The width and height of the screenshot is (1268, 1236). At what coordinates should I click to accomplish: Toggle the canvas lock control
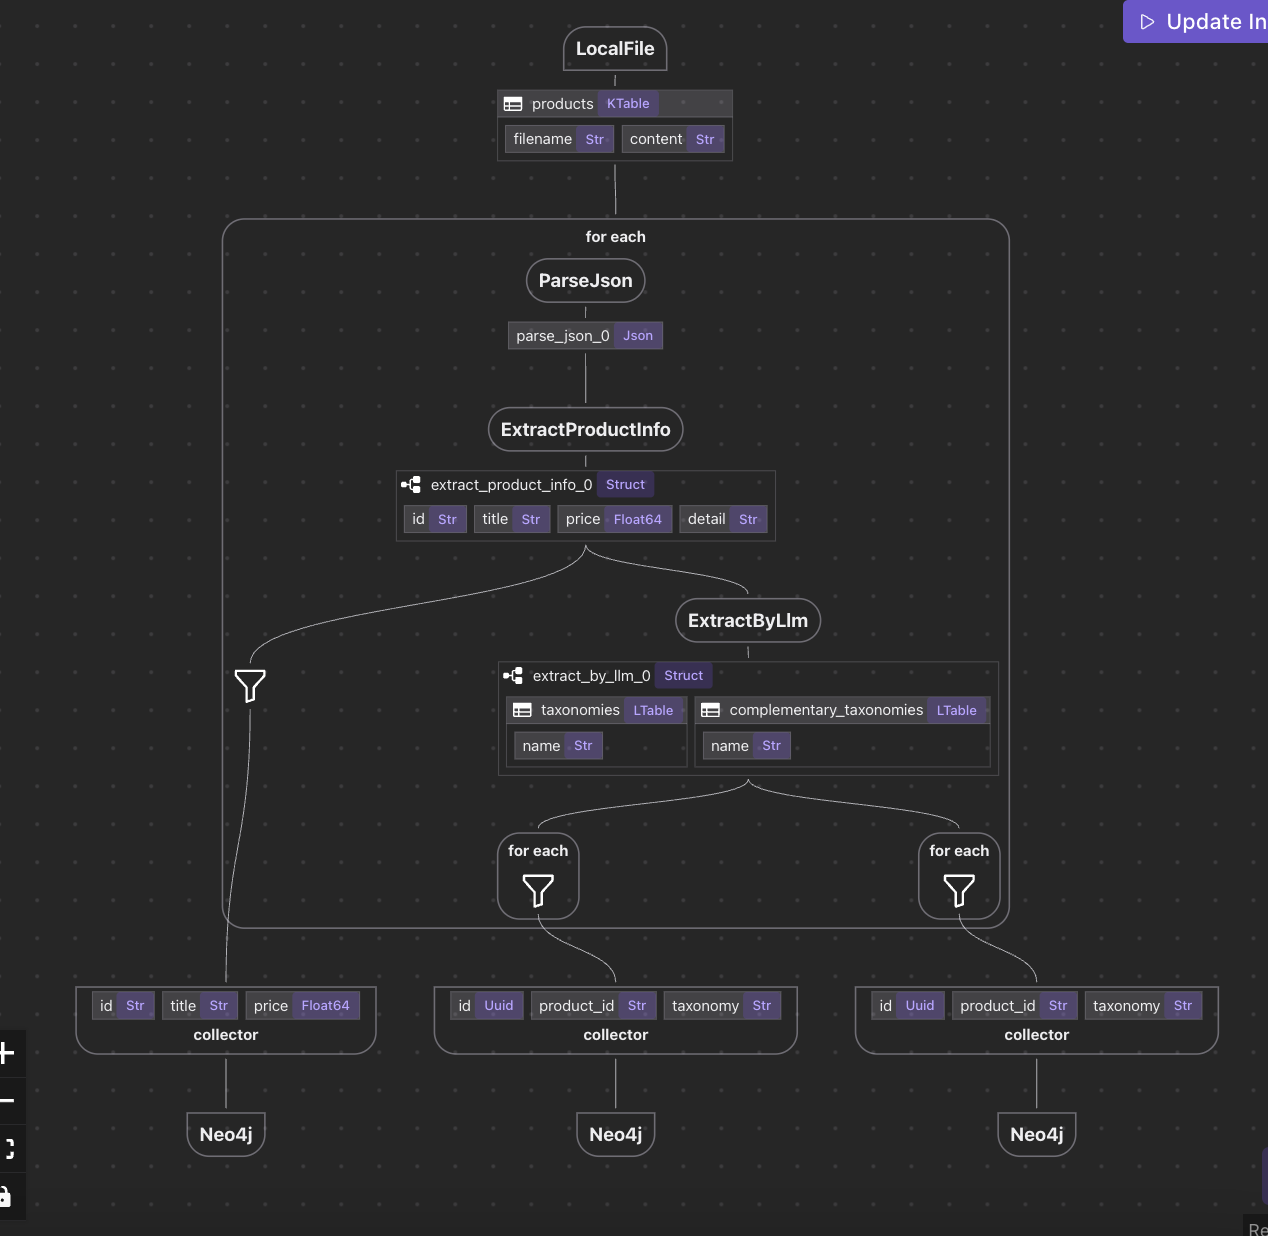click(6, 1196)
